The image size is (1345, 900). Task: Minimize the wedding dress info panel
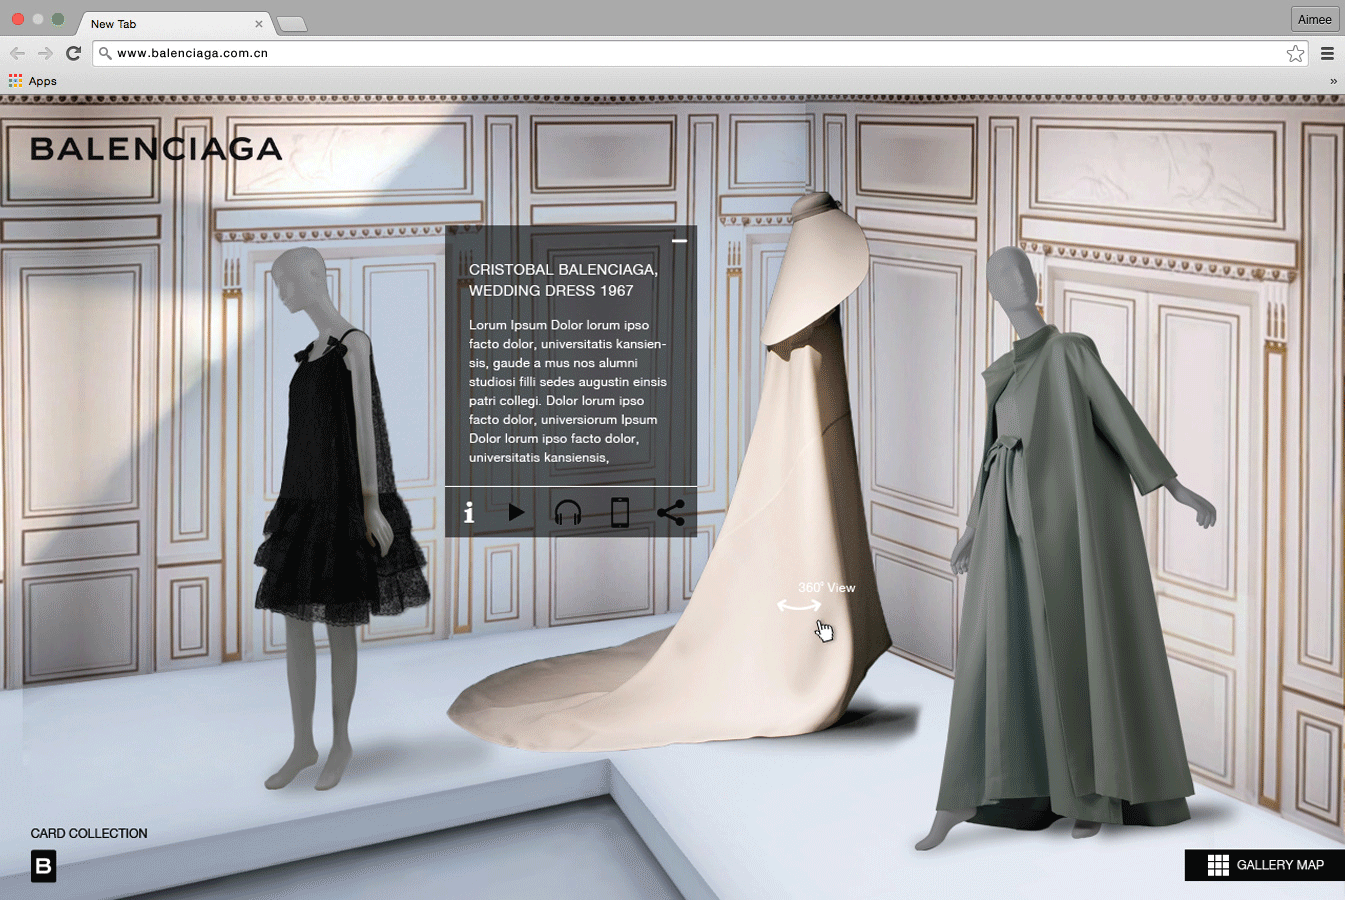pos(679,241)
